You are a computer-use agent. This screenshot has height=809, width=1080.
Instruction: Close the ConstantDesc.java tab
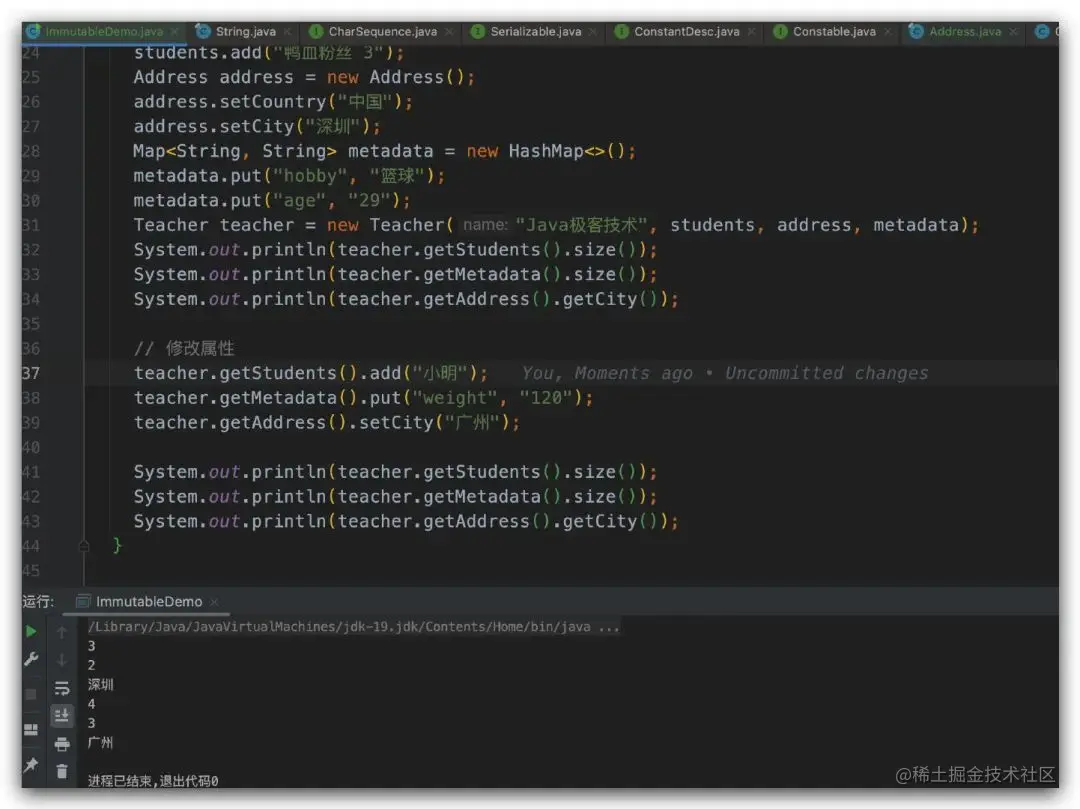coord(751,32)
